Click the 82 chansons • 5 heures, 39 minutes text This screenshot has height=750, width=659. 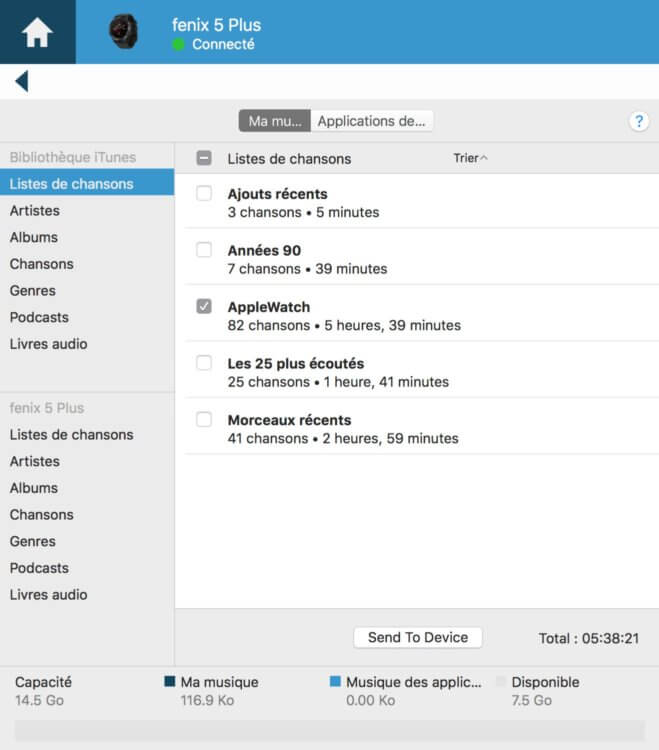coord(344,325)
